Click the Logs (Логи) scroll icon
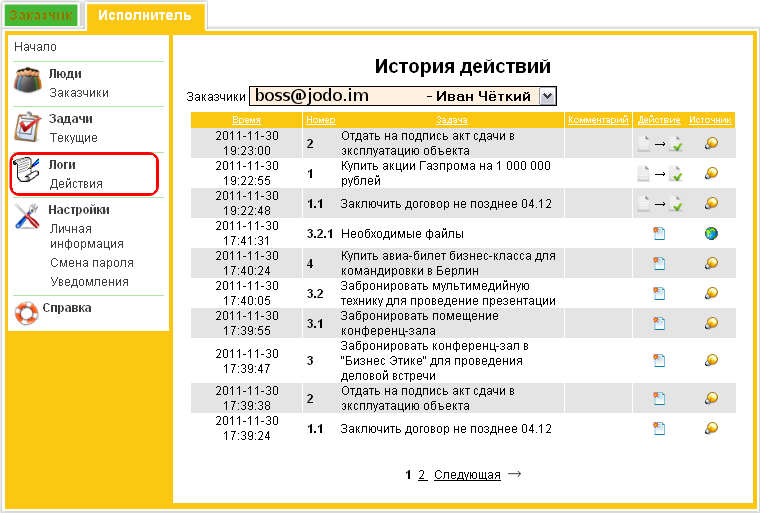Screen dimensions: 760x513 click(x=27, y=173)
